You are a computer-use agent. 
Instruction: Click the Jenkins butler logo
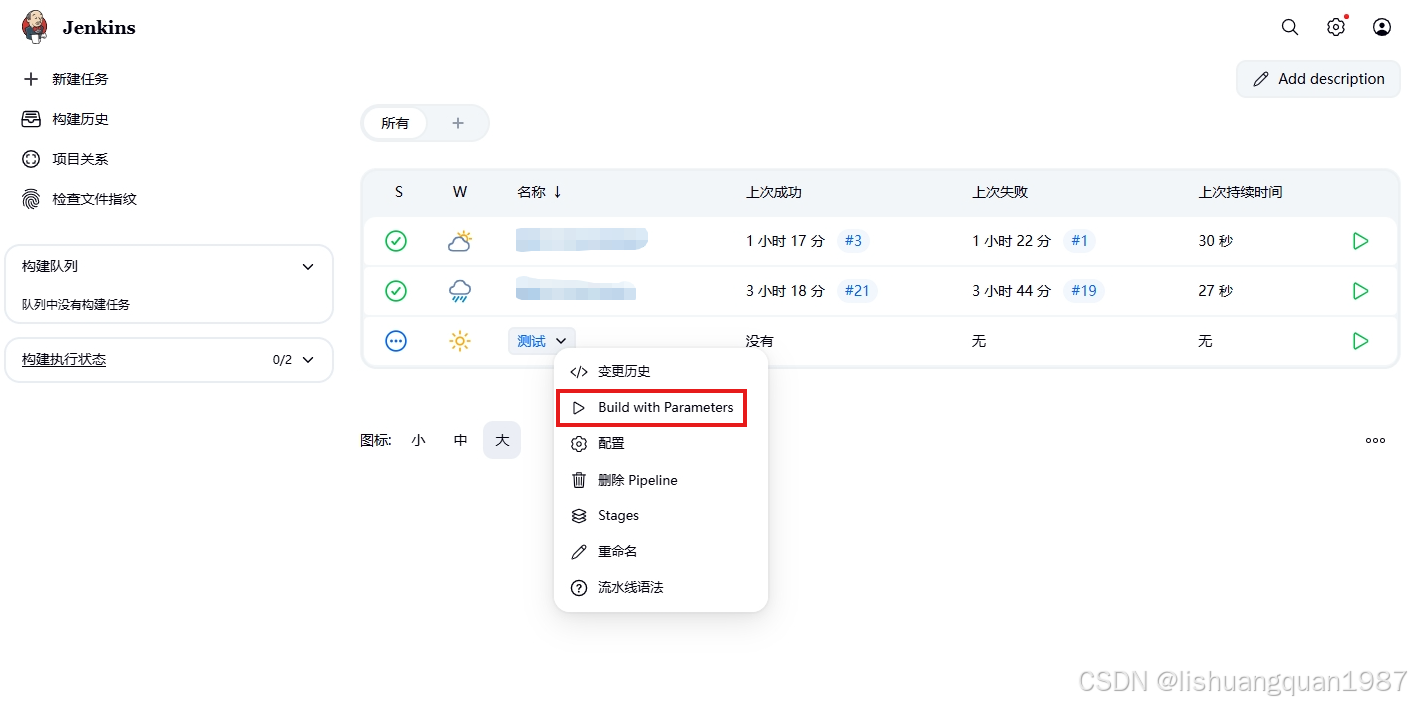(35, 27)
